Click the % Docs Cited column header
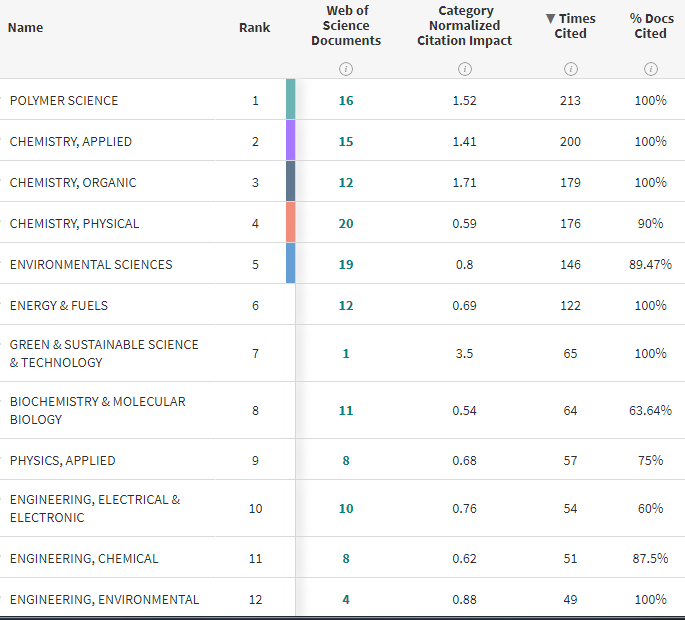 [650, 26]
